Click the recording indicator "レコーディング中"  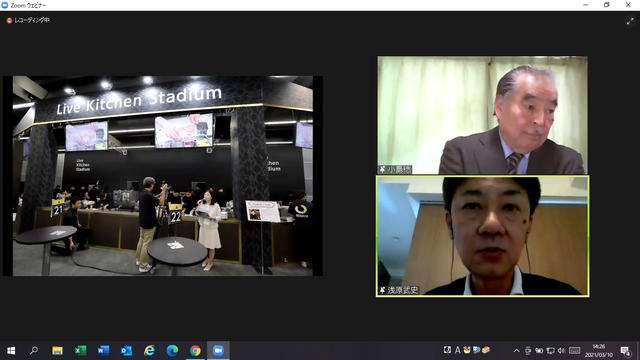pyautogui.click(x=28, y=20)
